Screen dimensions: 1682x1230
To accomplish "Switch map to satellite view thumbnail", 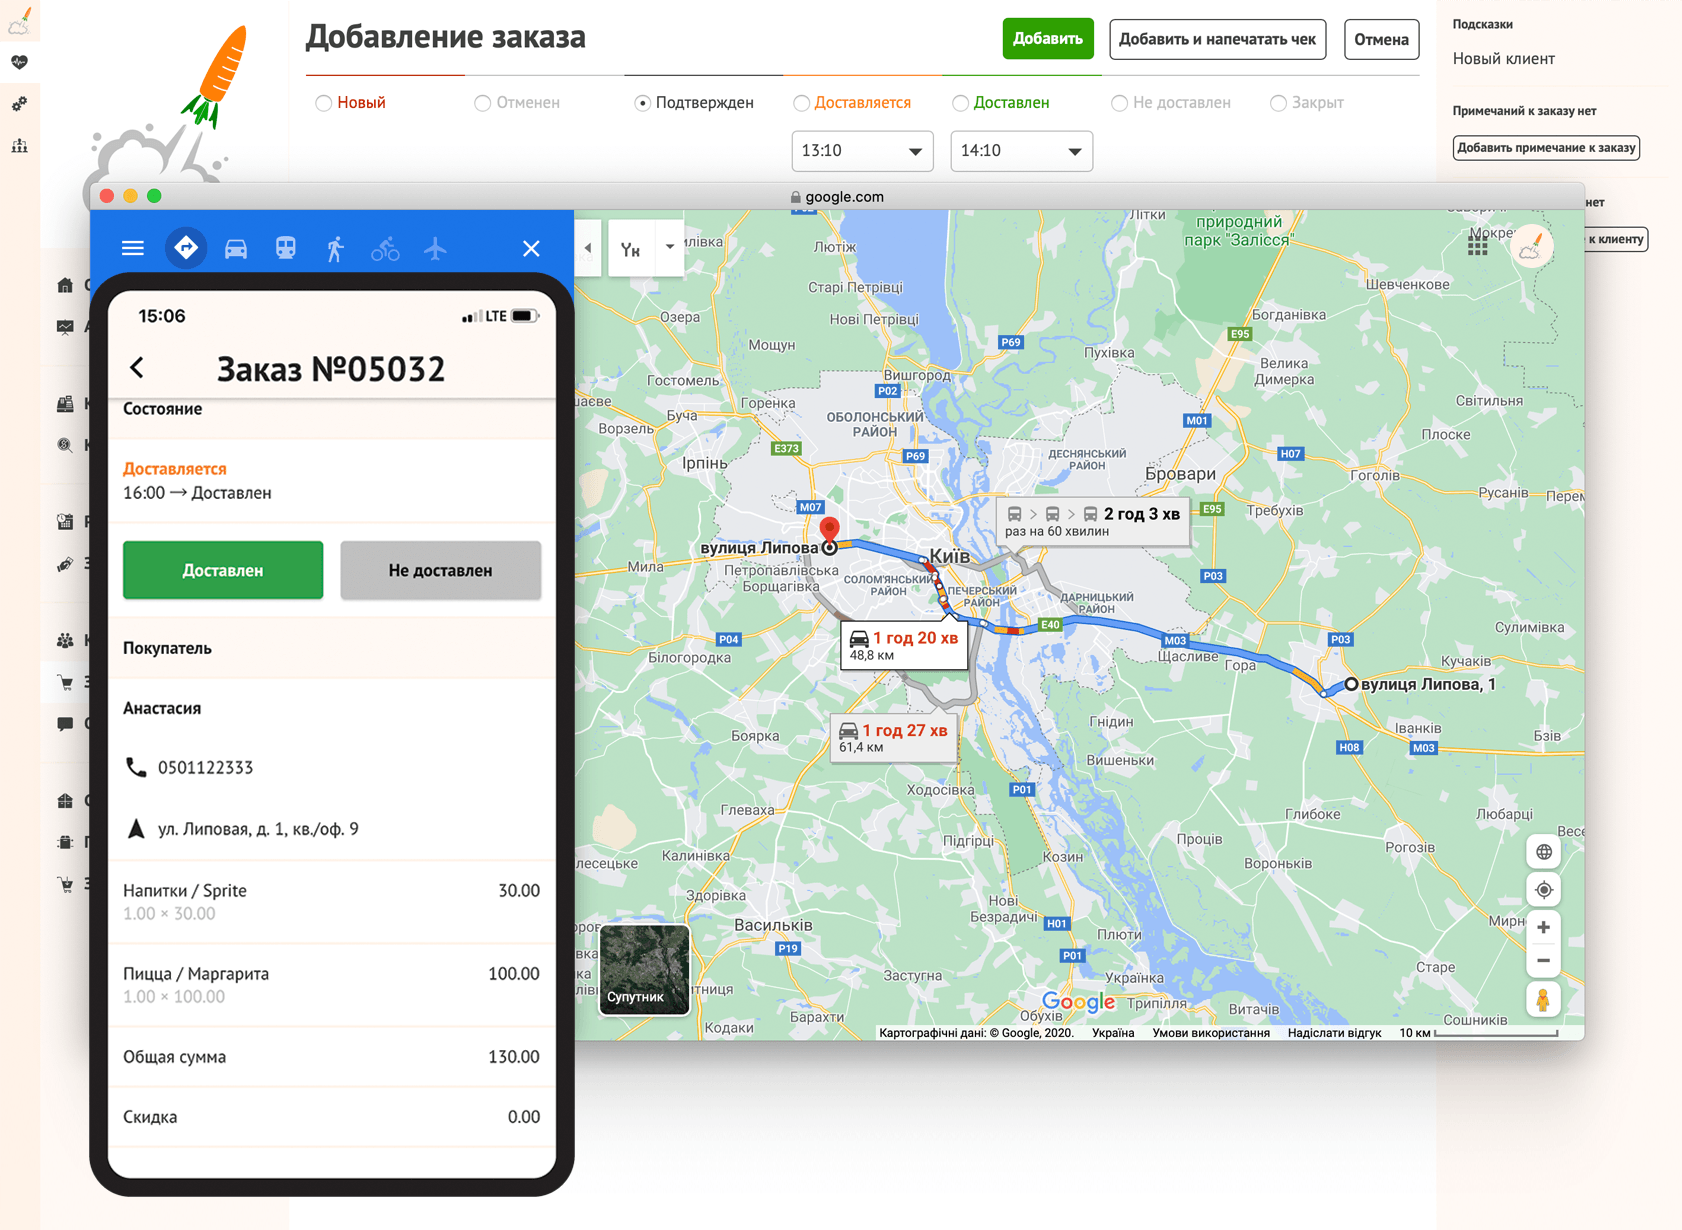I will point(645,969).
